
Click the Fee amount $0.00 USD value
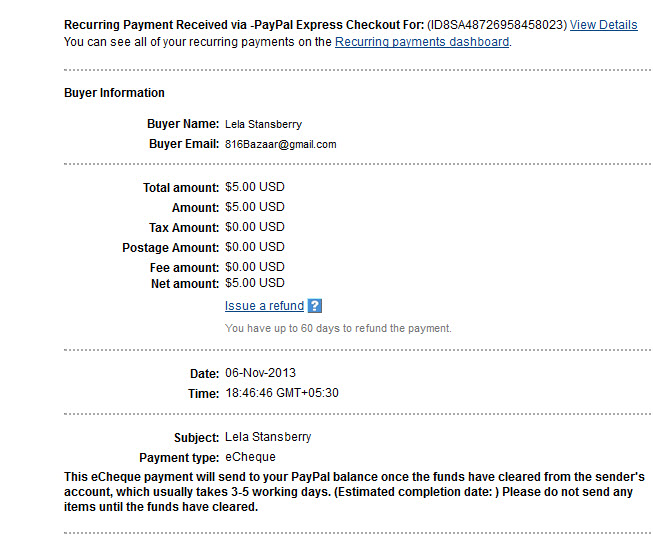click(255, 267)
